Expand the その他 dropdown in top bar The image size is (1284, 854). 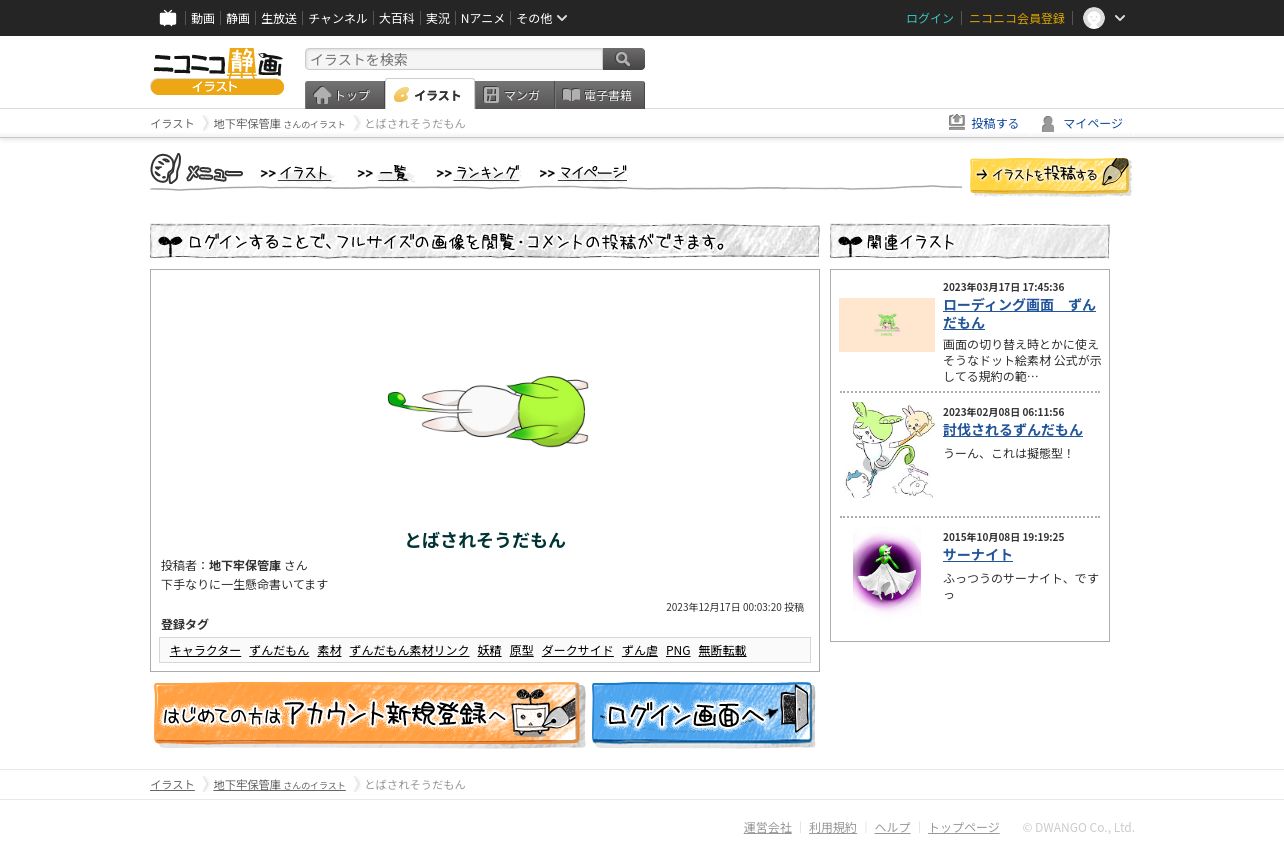(x=542, y=18)
